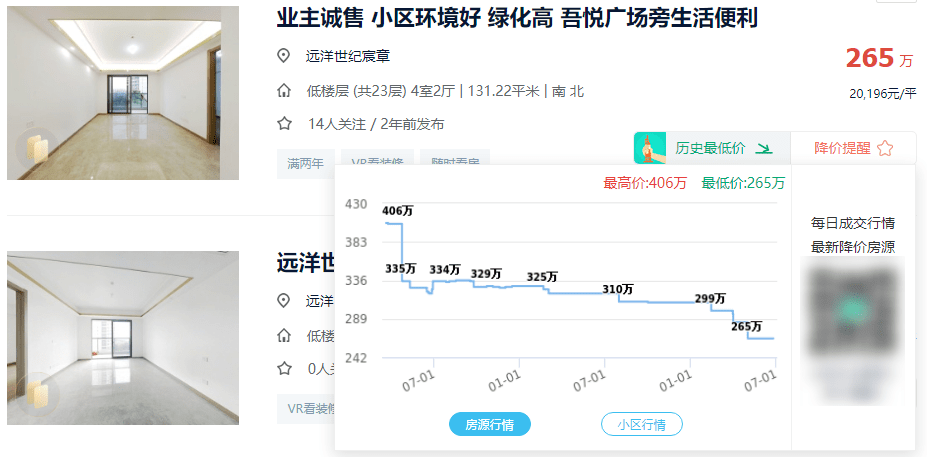Click the star icon beside 14人关注

coord(284,124)
